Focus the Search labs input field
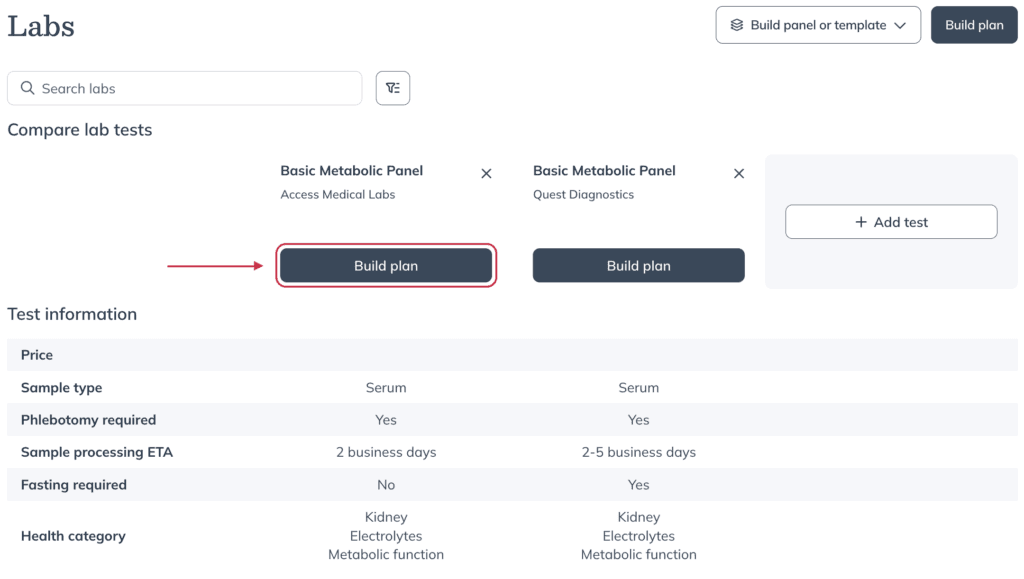This screenshot has height=579, width=1024. 185,88
